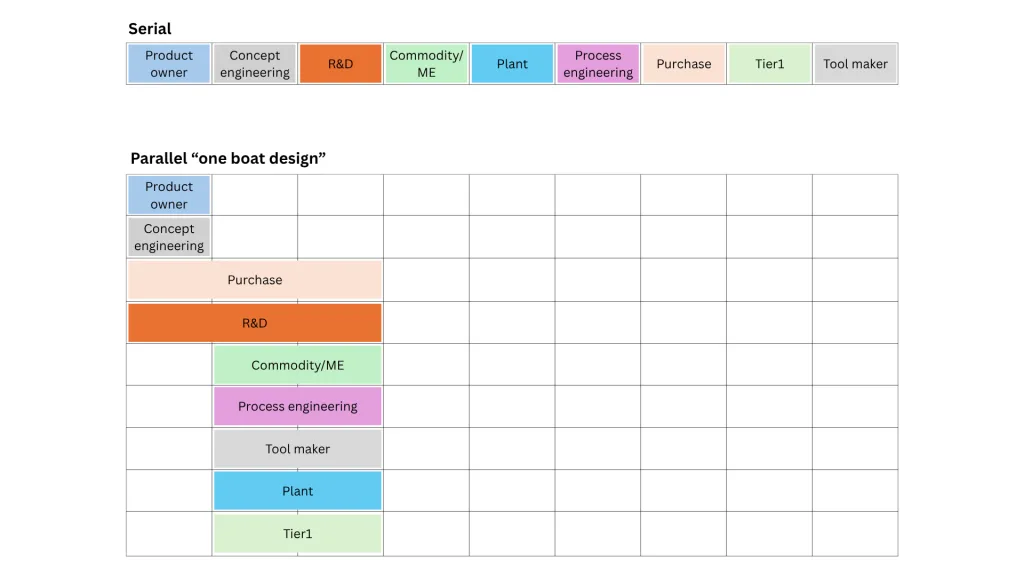Screen dimensions: 1024x576
Task: Select the Product owner box in Parallel grid
Action: 169,195
